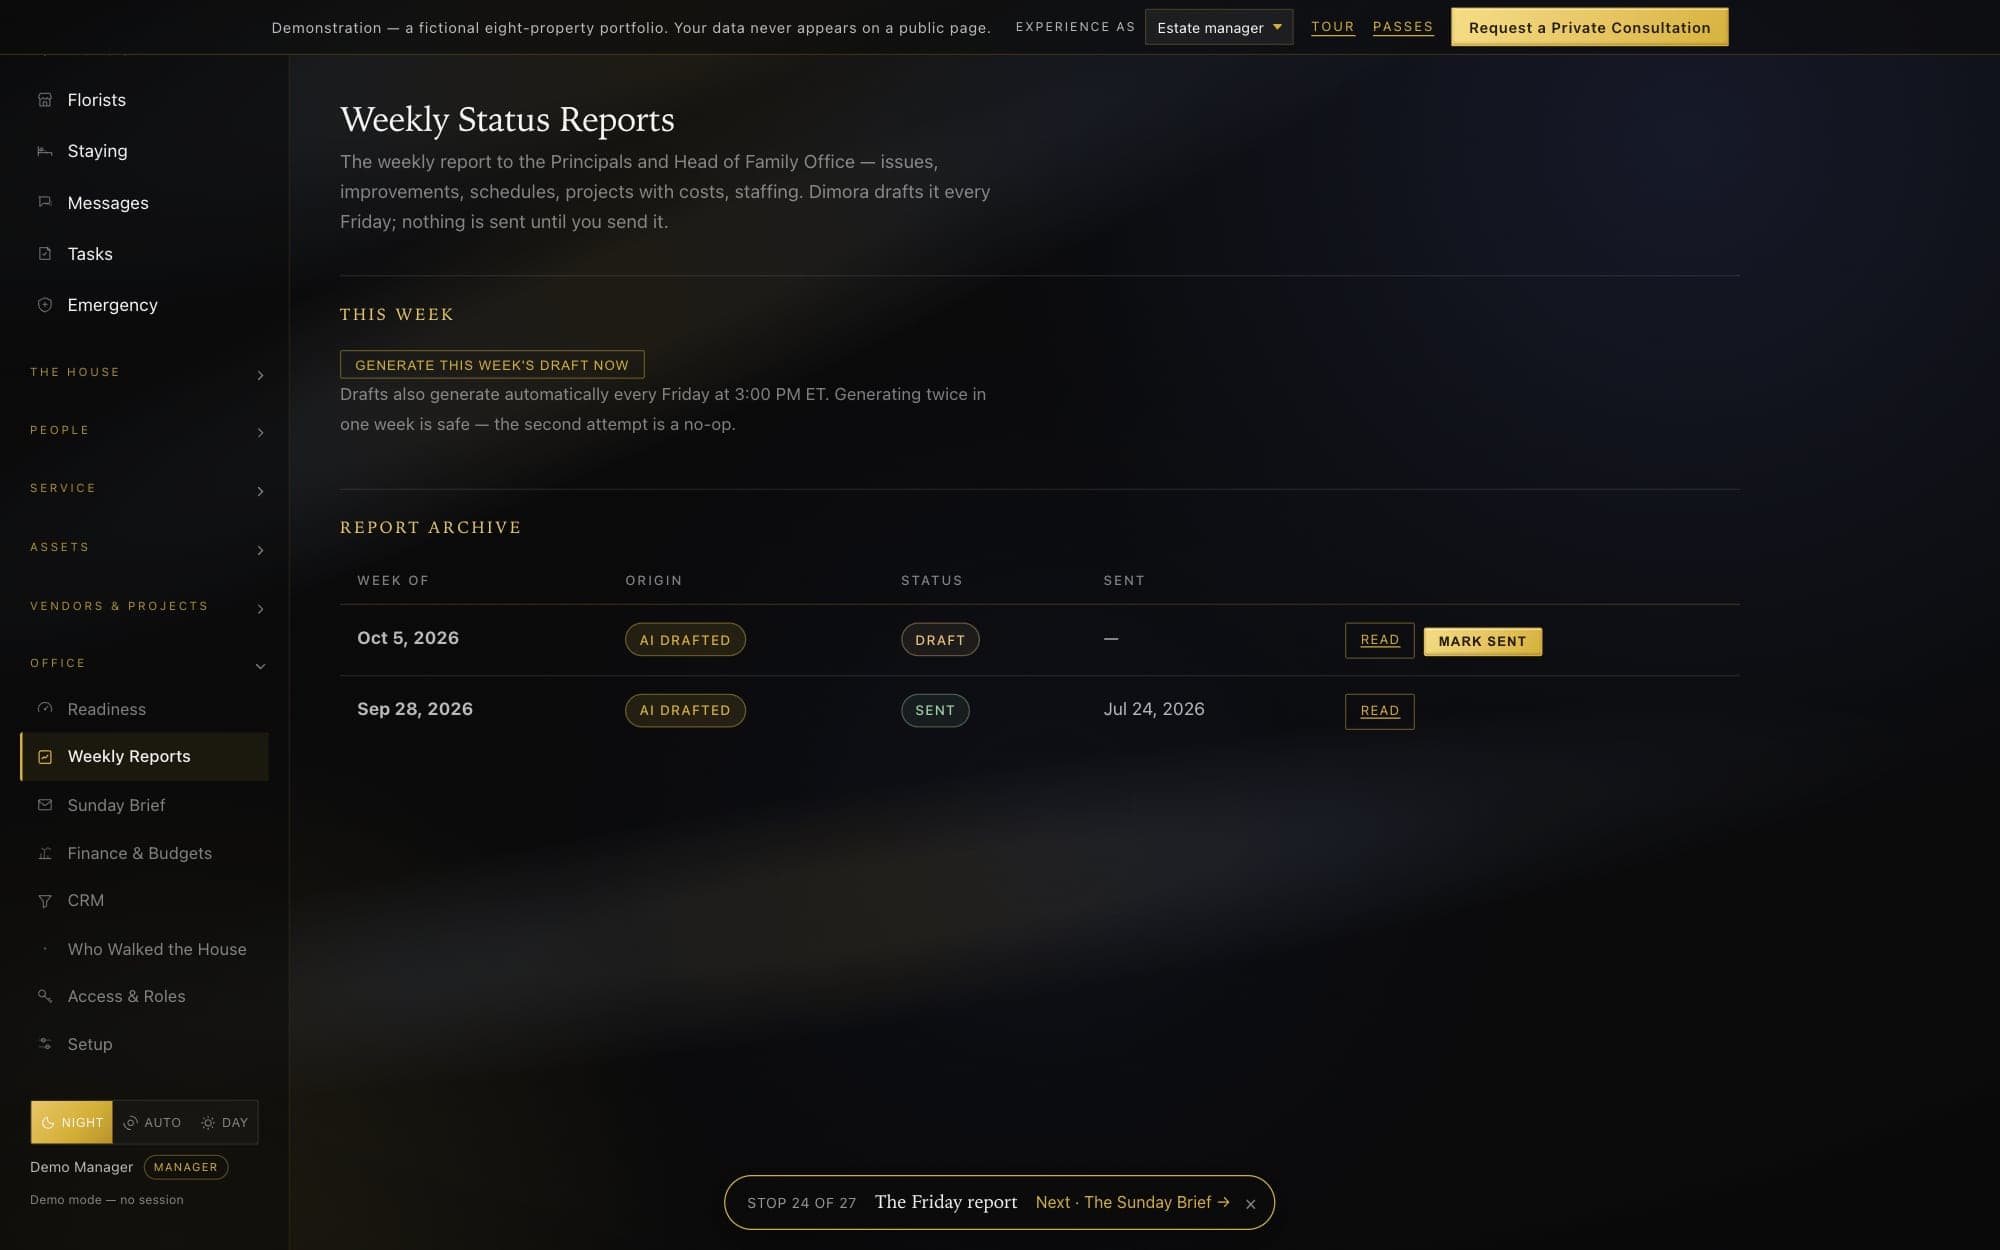Dismiss the tour stop banner
This screenshot has width=2000, height=1250.
click(x=1250, y=1204)
